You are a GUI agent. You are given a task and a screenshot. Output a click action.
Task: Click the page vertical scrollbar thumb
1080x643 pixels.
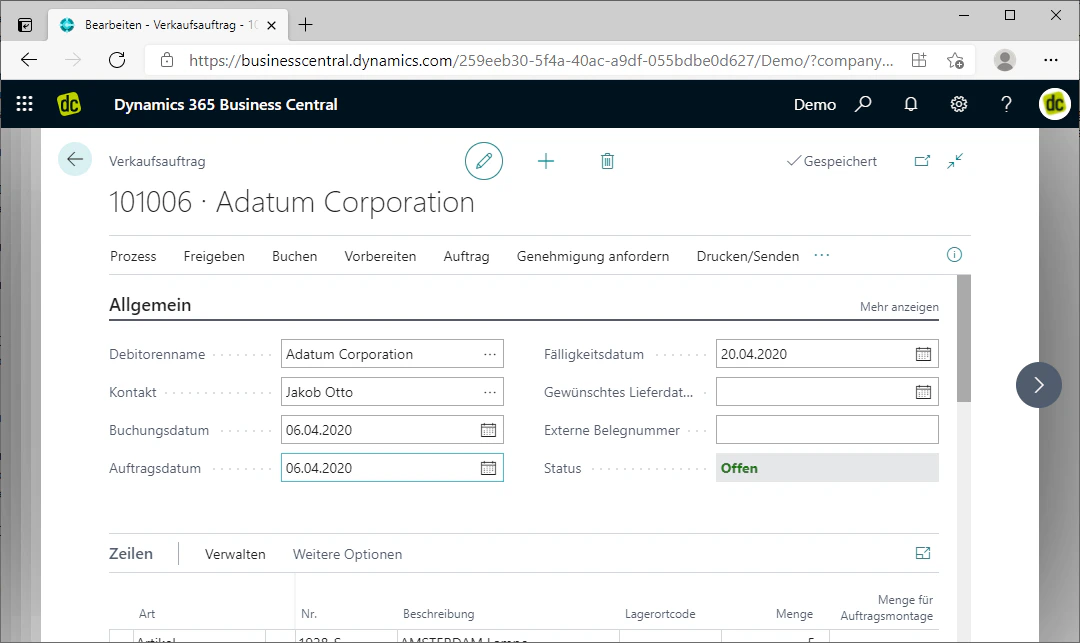(x=964, y=338)
